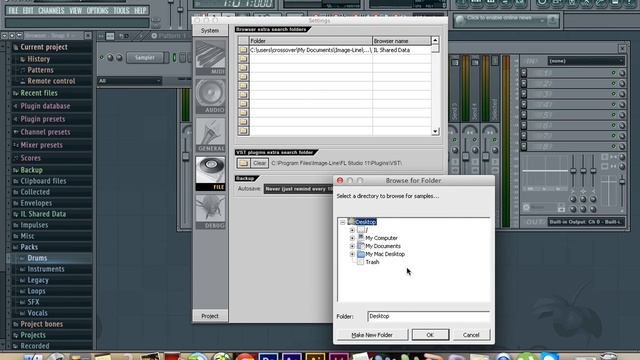640x360 pixels.
Task: Open the FILE settings page
Action: point(210,174)
